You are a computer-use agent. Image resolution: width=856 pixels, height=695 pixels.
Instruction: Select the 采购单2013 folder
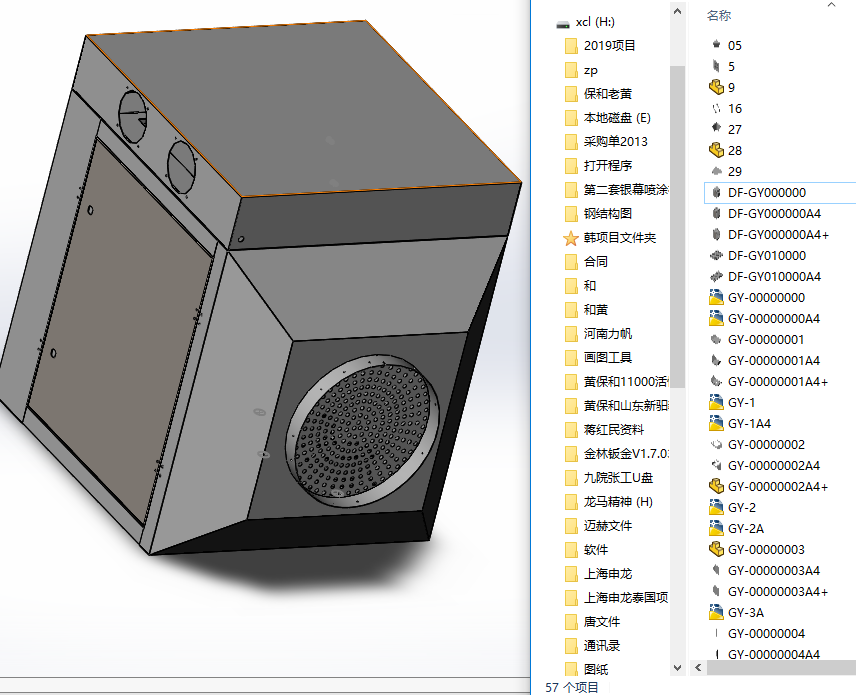coord(615,142)
